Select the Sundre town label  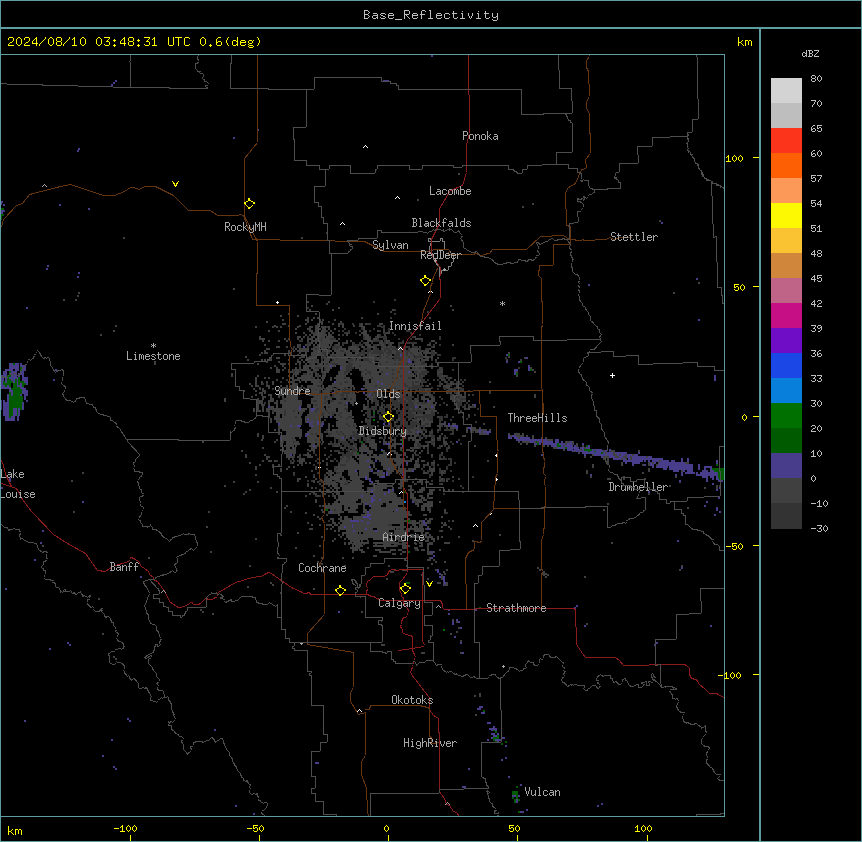(x=292, y=391)
